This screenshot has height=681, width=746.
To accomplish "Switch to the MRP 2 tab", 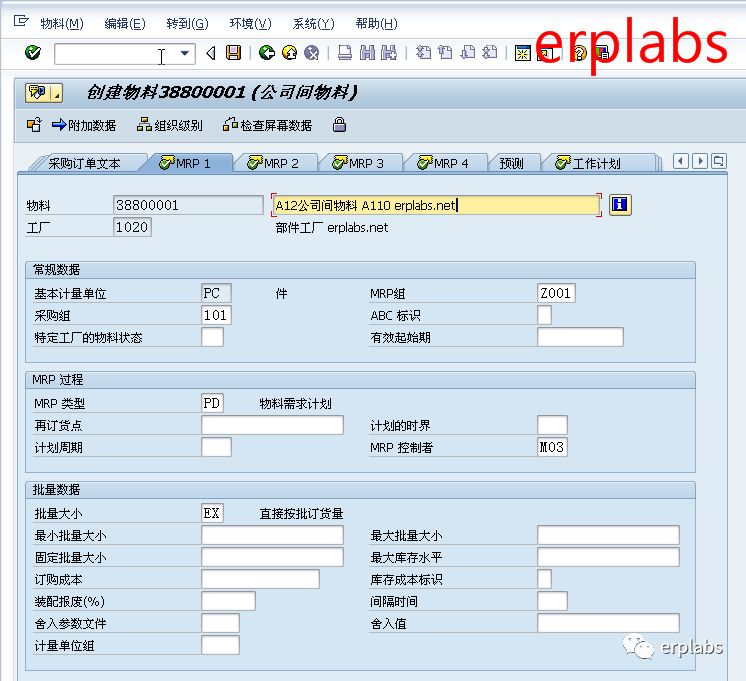I will [274, 163].
